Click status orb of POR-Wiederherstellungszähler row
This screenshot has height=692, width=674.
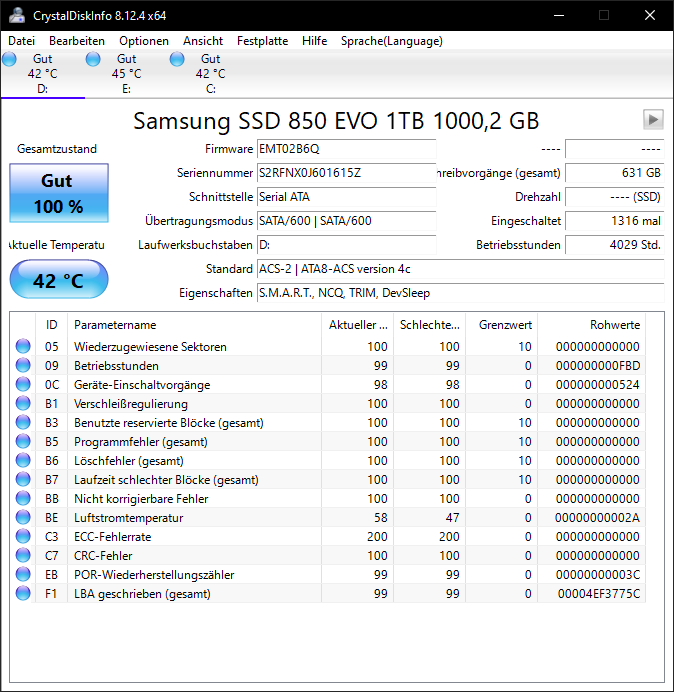tap(23, 574)
